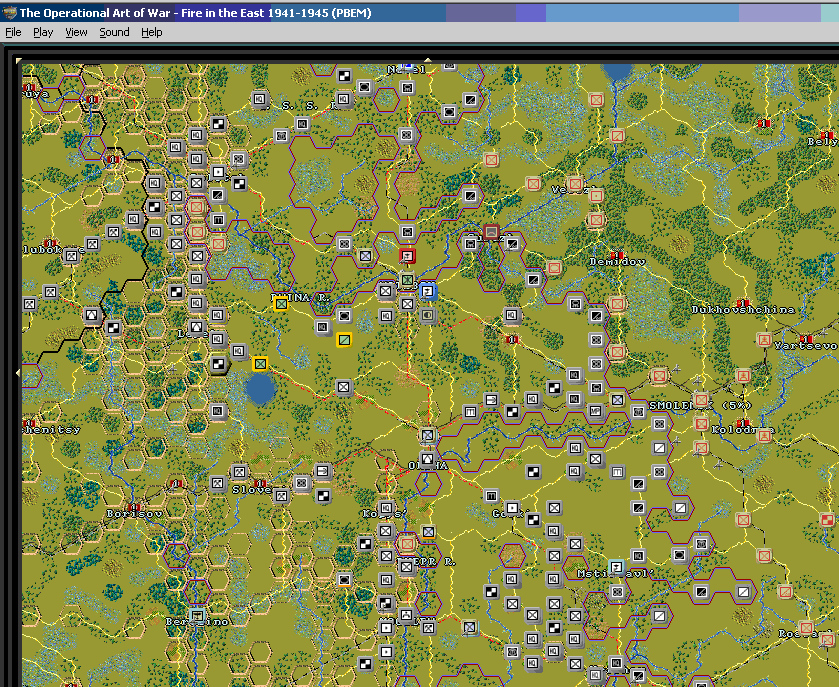Select the Soviet unit on Roslavl label
Image resolution: width=839 pixels, height=687 pixels.
pos(806,627)
